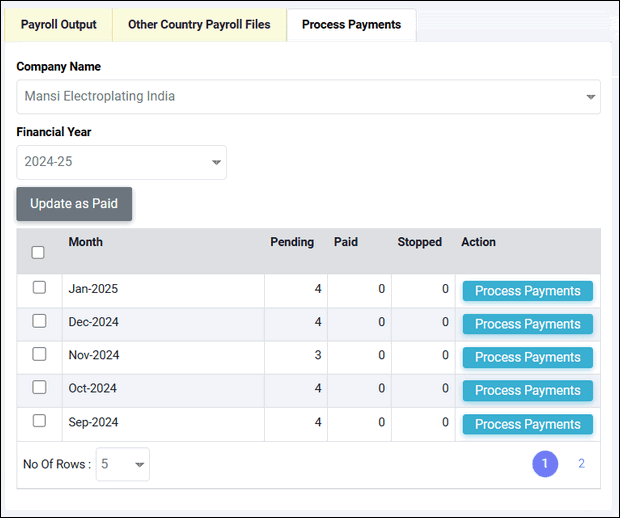
Task: Open the Financial Year dropdown
Action: (x=121, y=162)
